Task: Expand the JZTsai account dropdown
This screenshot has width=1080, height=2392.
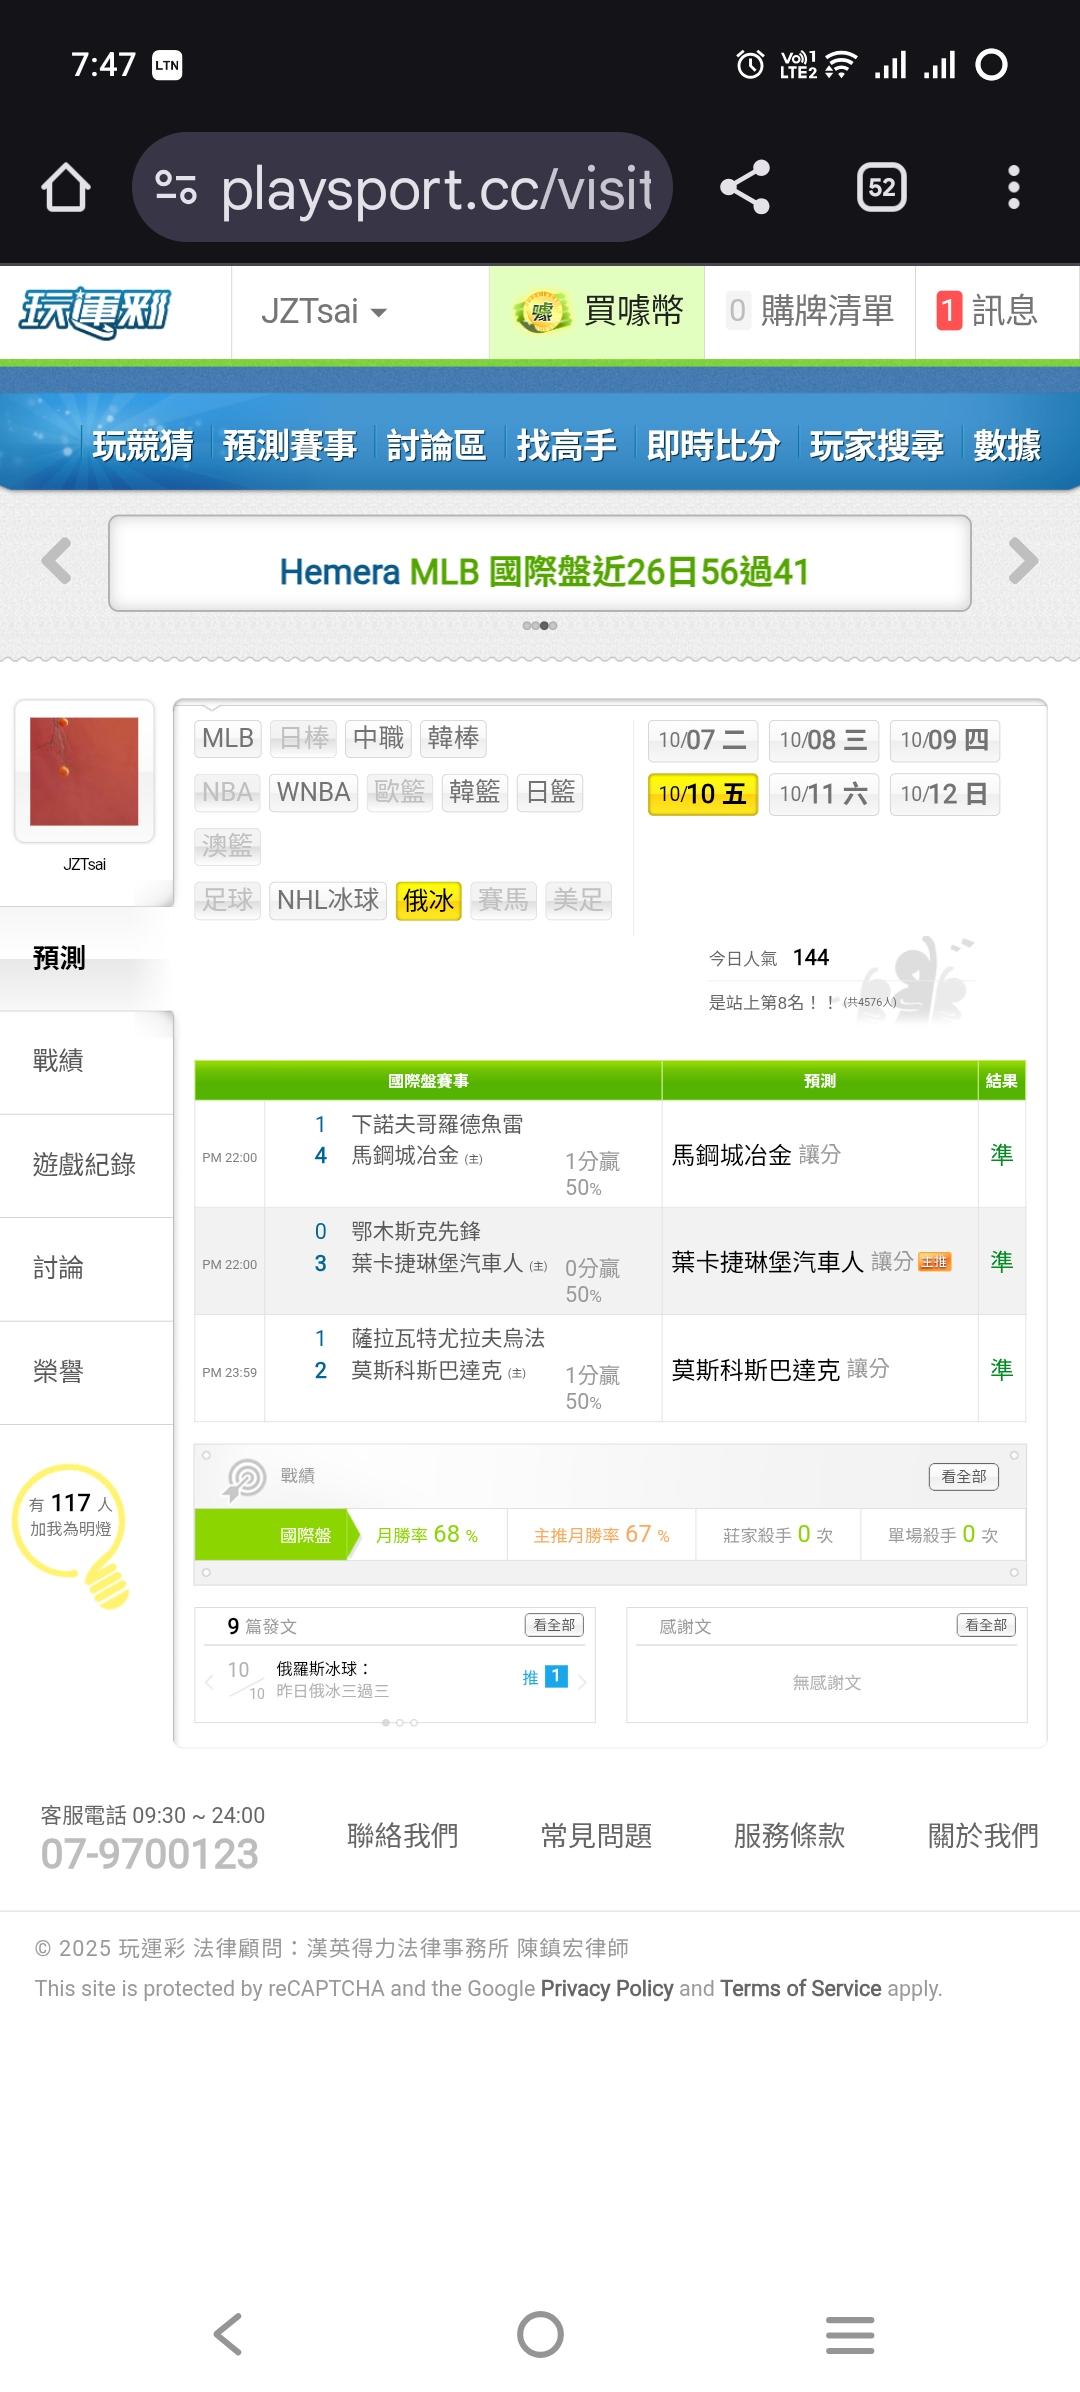Action: pos(323,312)
